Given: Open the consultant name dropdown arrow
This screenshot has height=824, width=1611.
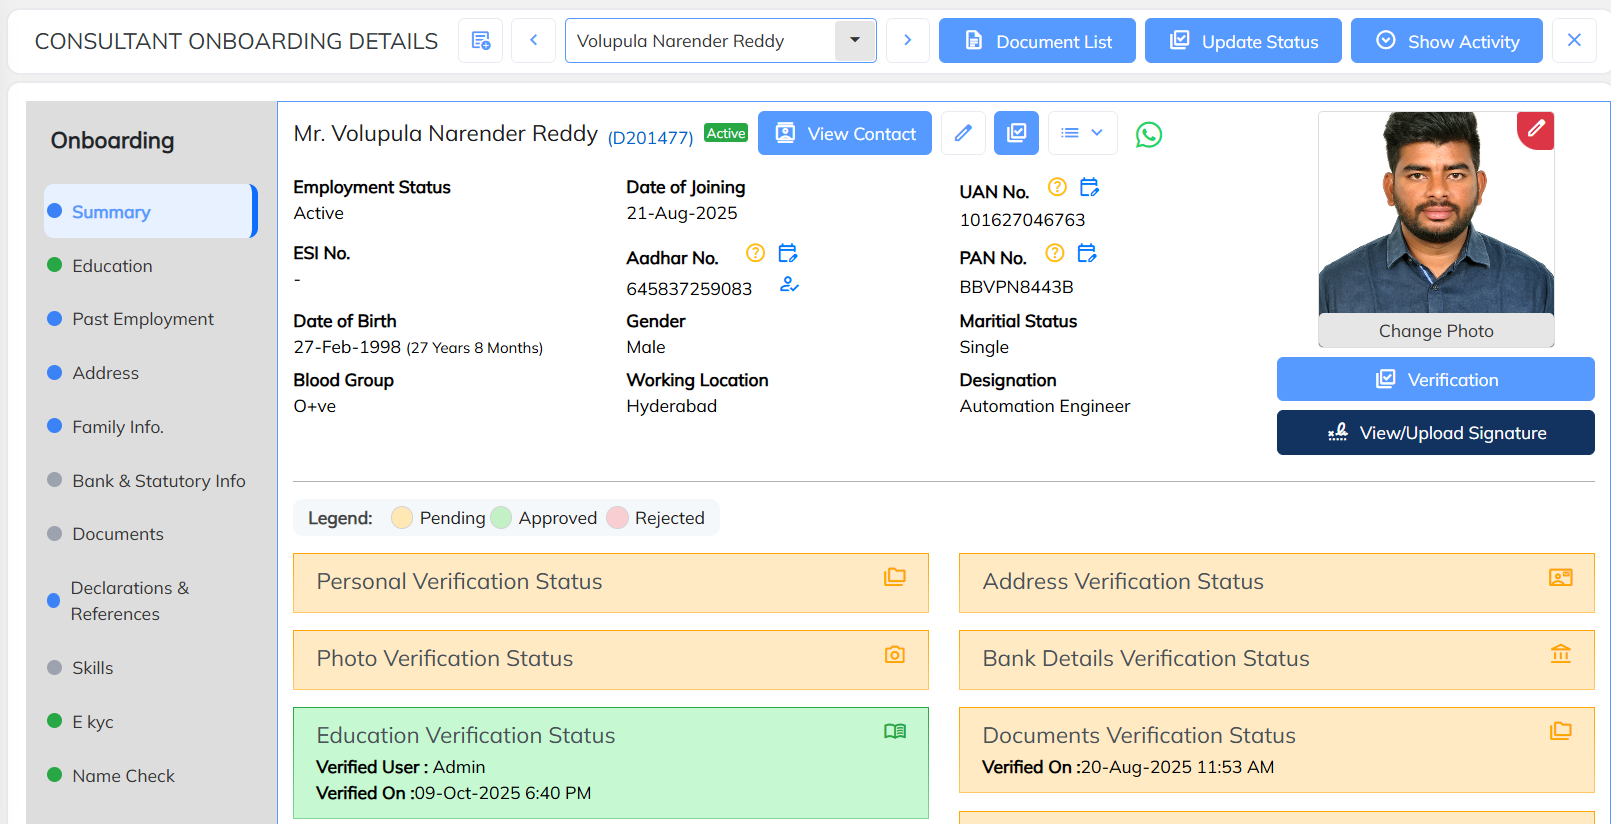Looking at the screenshot, I should coord(855,41).
